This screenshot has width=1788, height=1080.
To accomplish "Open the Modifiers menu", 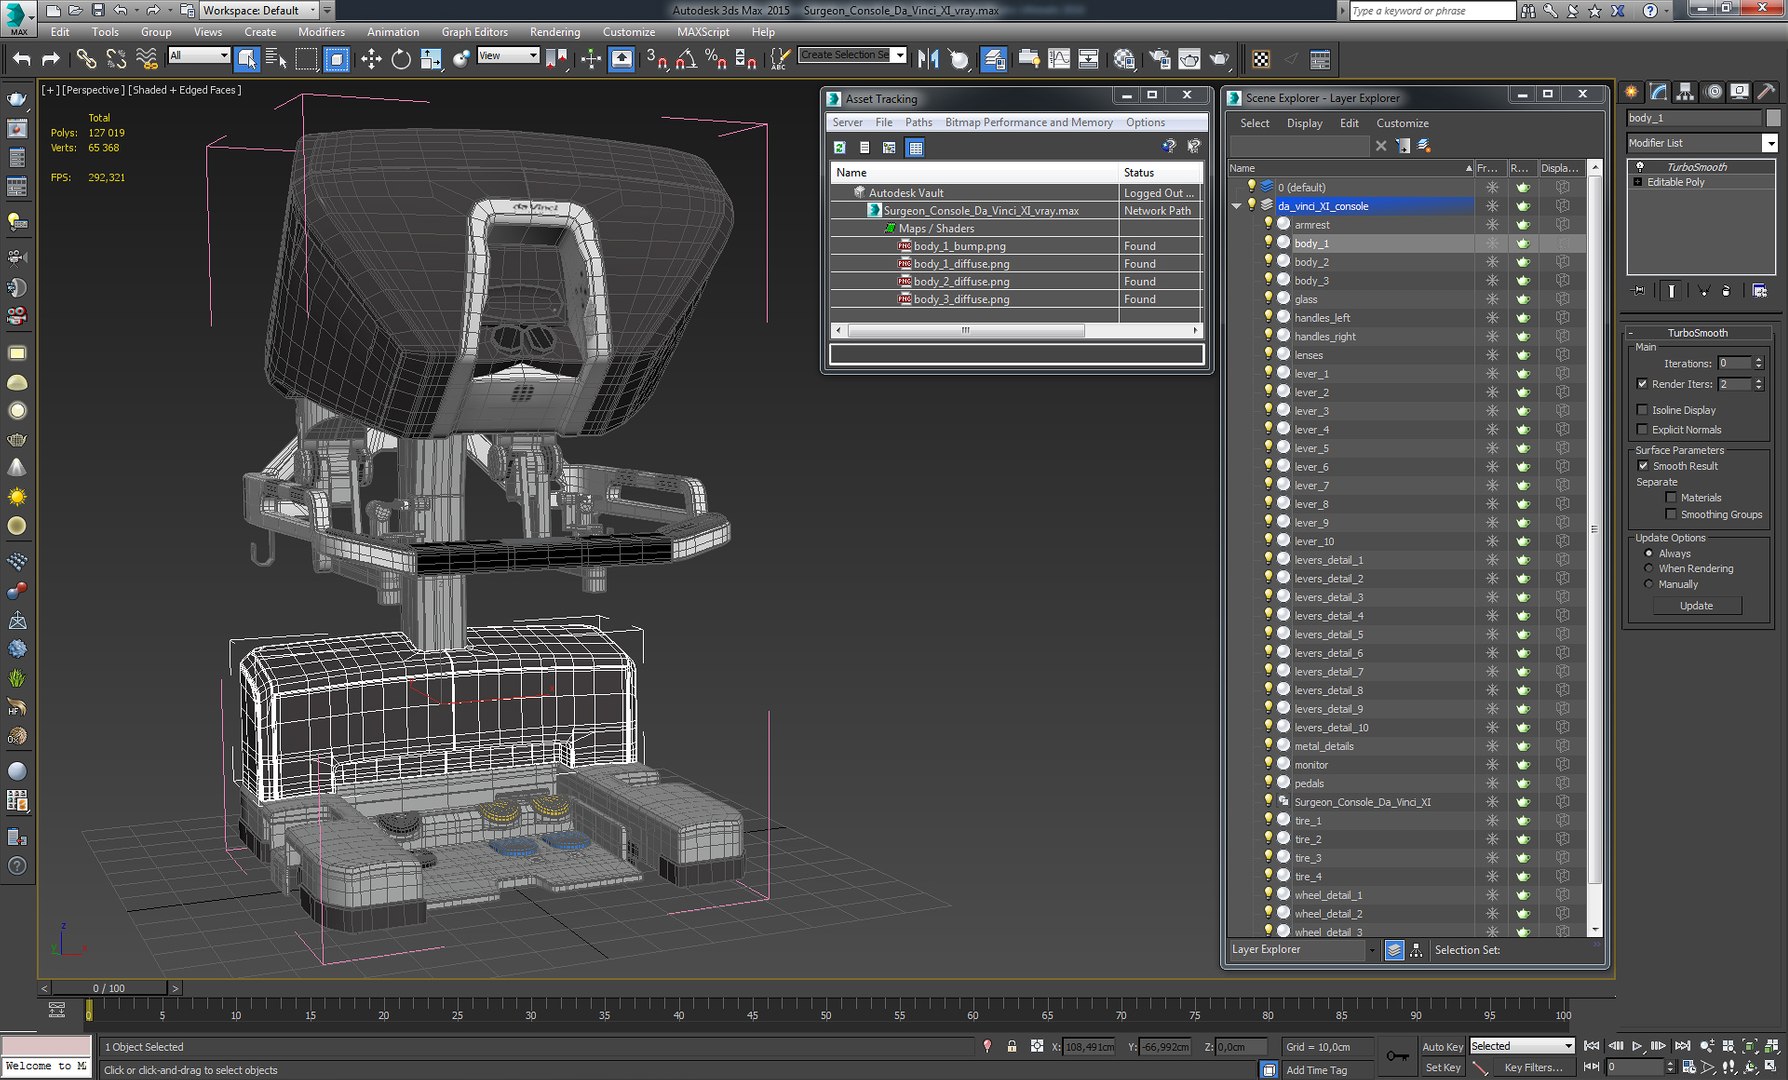I will (321, 32).
